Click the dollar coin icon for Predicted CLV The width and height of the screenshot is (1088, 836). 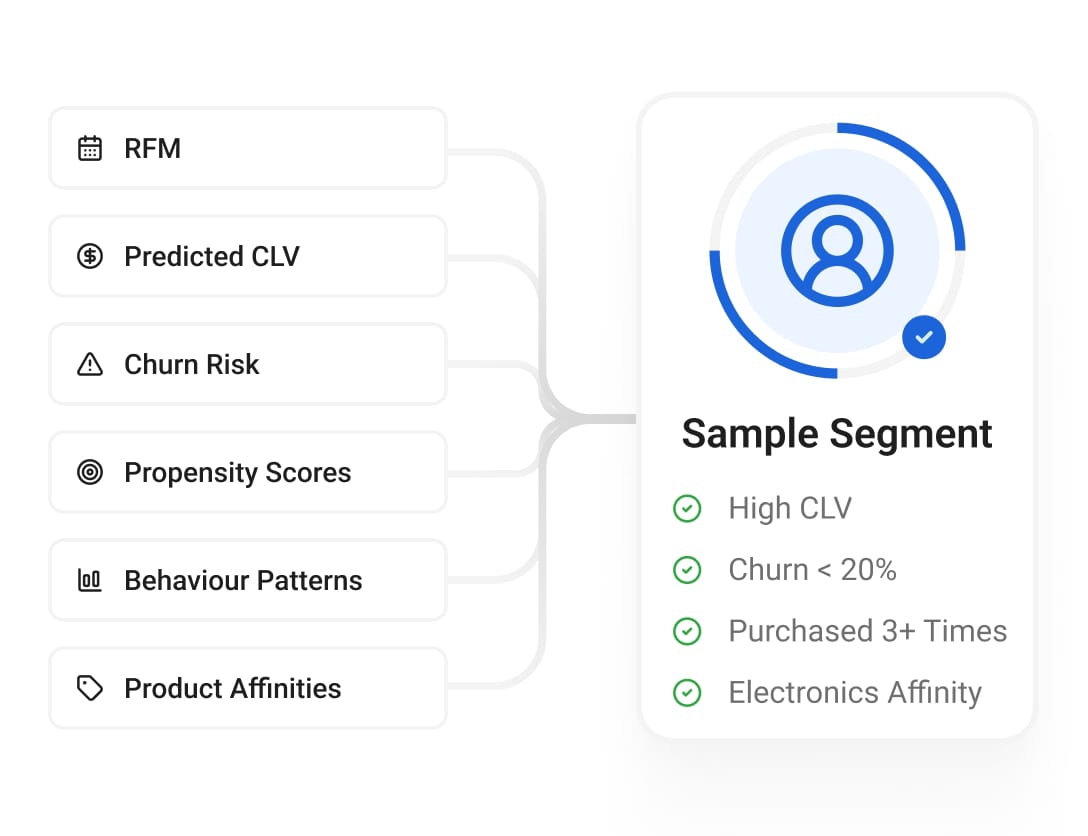[x=90, y=256]
